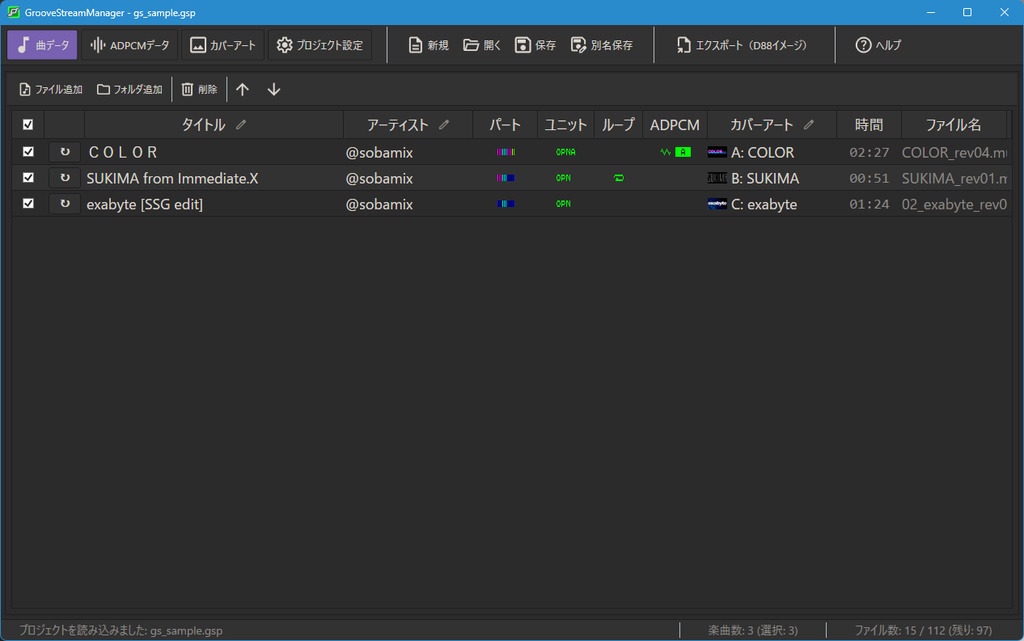Click the 時間 column header
The image size is (1024, 641).
coord(869,125)
